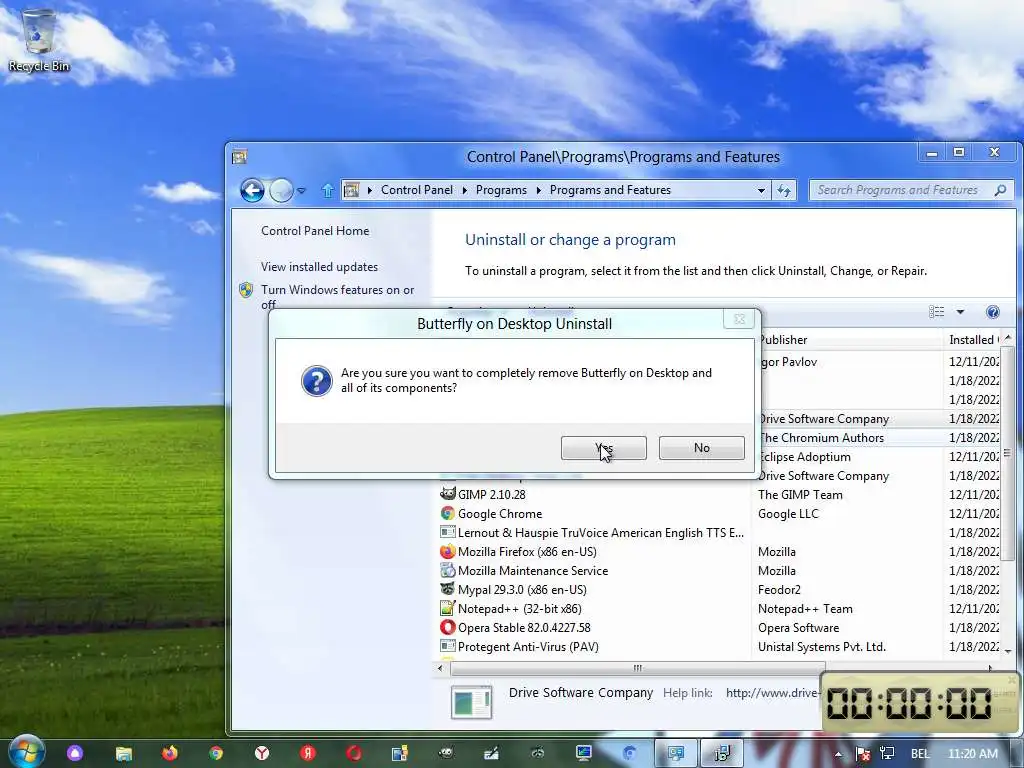This screenshot has width=1024, height=768.
Task: Open the help link in details pane
Action: click(772, 693)
